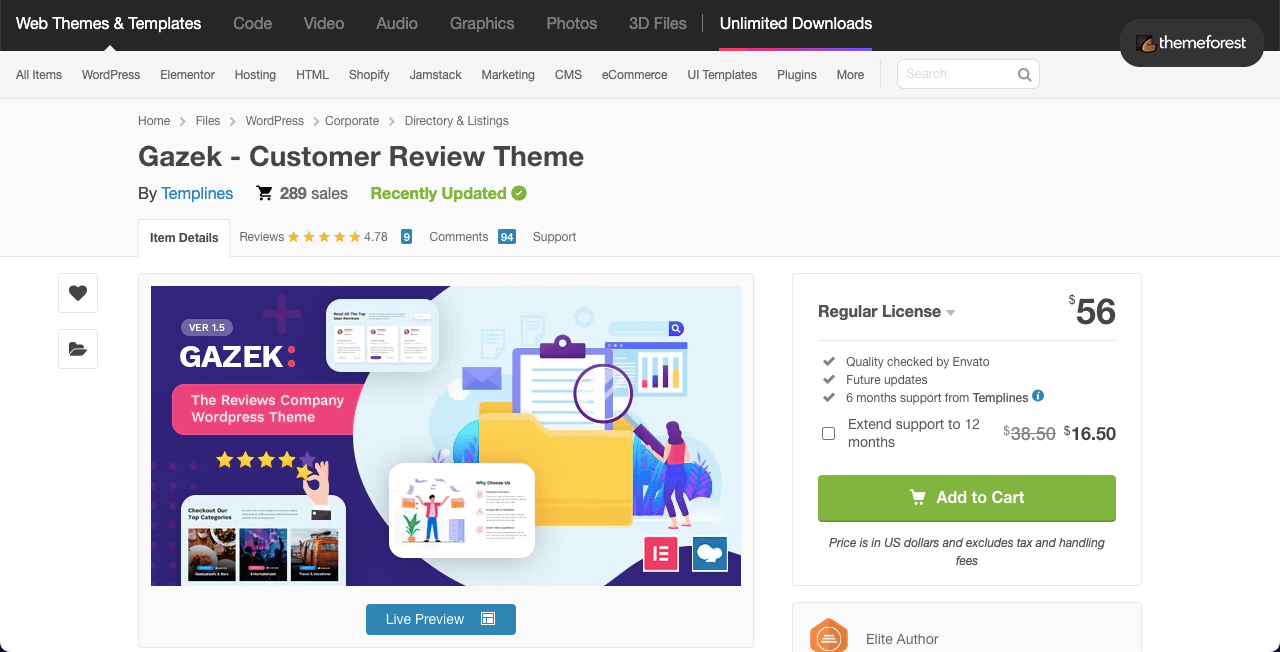Click the Recently Updated label
This screenshot has width=1280, height=652.
[438, 193]
